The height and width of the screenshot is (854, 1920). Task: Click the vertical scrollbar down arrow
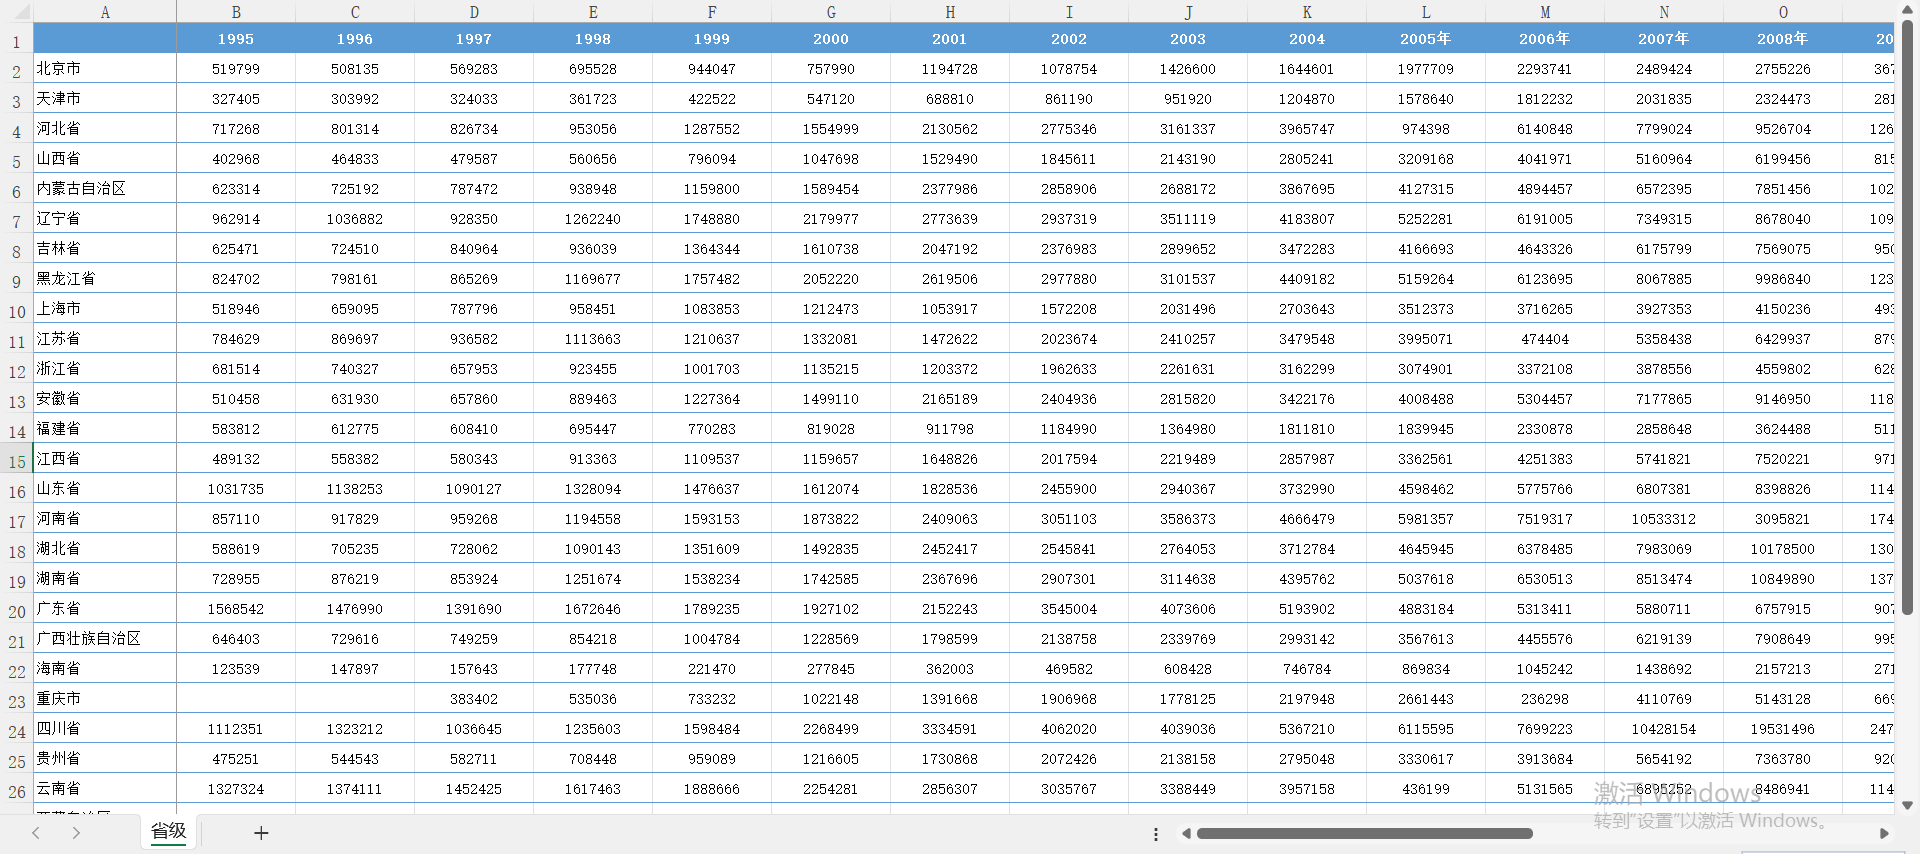tap(1907, 805)
